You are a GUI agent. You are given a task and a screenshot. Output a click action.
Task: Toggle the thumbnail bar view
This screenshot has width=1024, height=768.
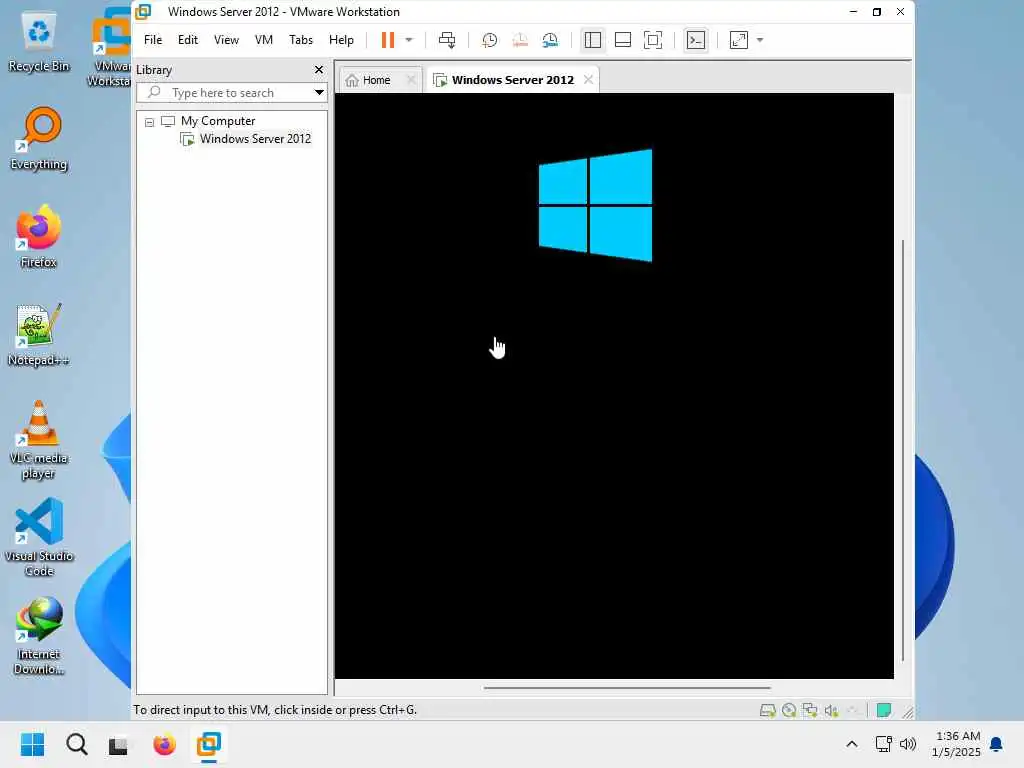[x=623, y=40]
